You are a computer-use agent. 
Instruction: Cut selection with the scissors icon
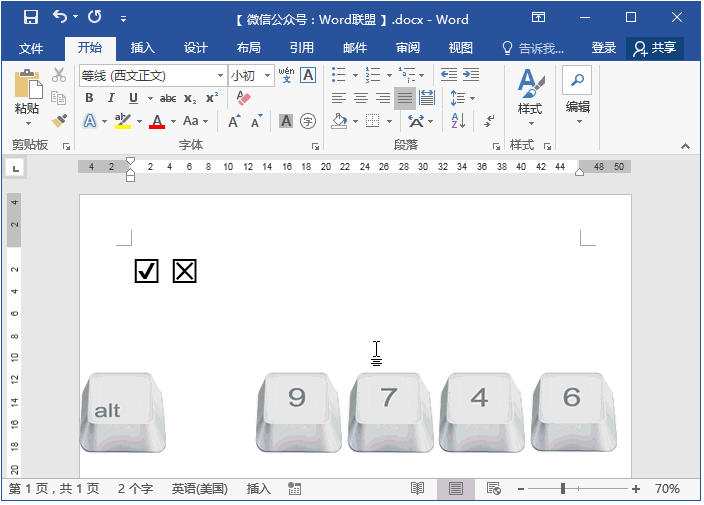58,75
